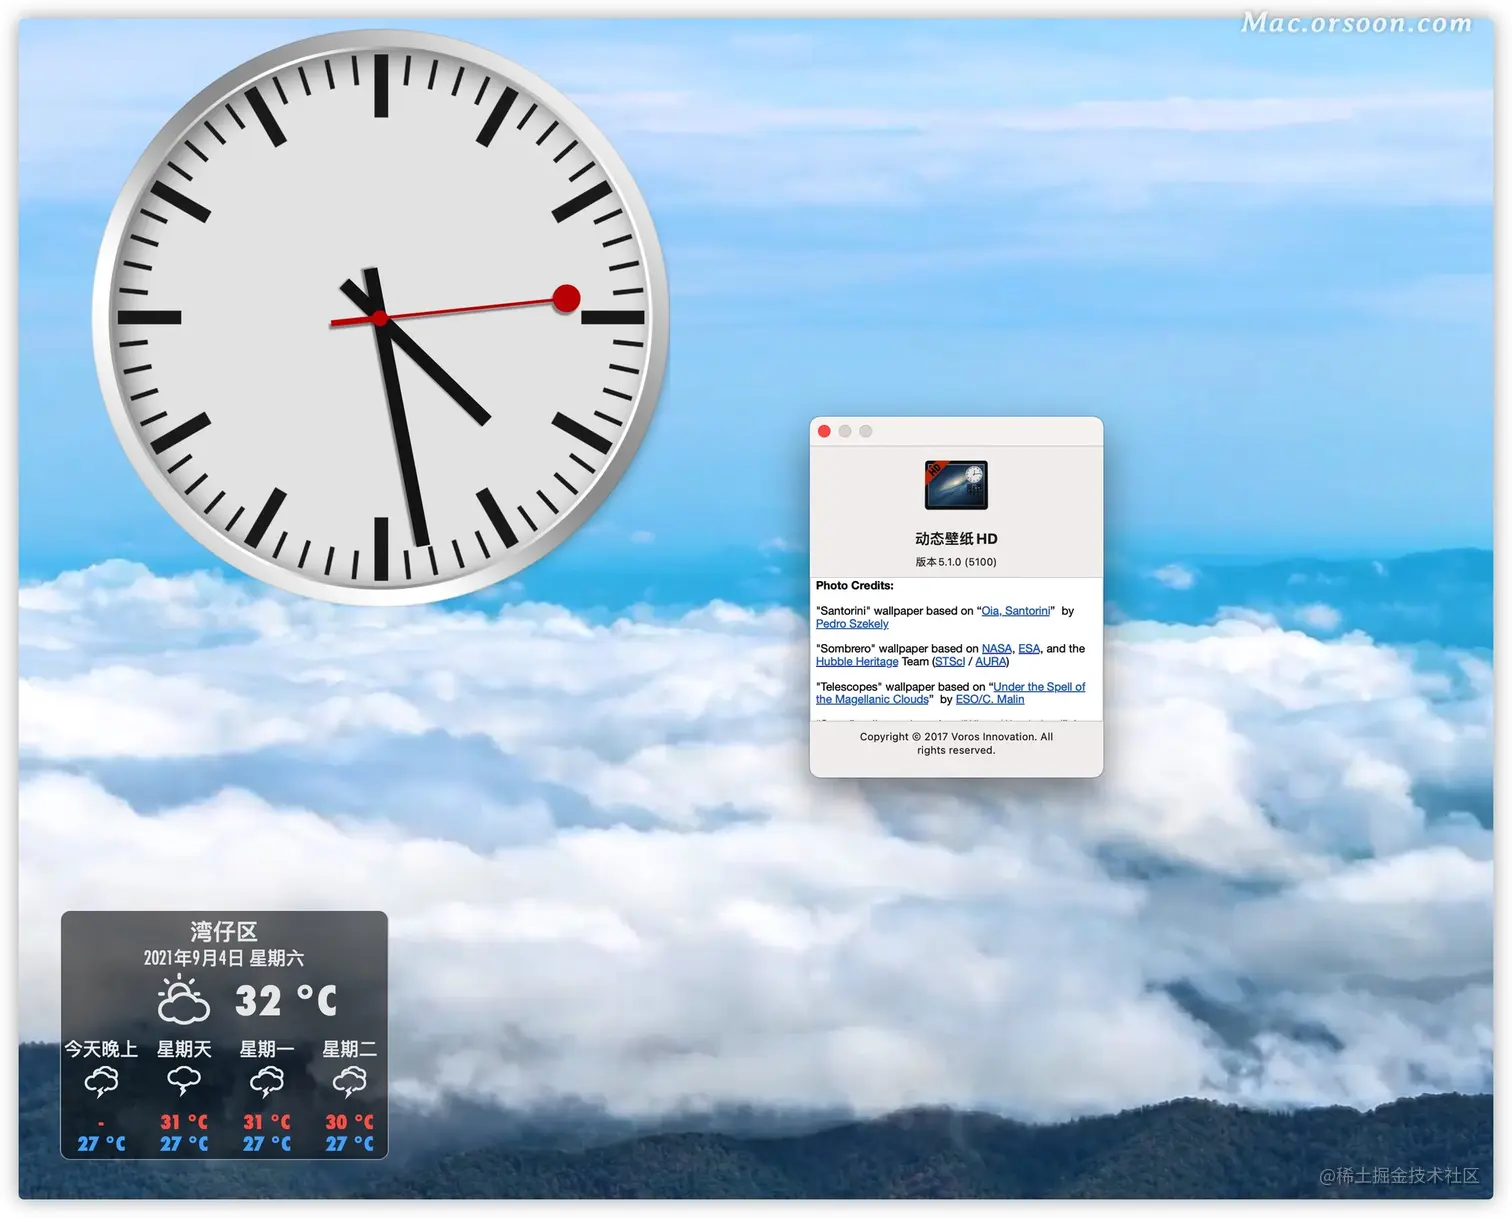Open the "Oia, Santorini" link
Image resolution: width=1512 pixels, height=1218 pixels.
point(1015,611)
